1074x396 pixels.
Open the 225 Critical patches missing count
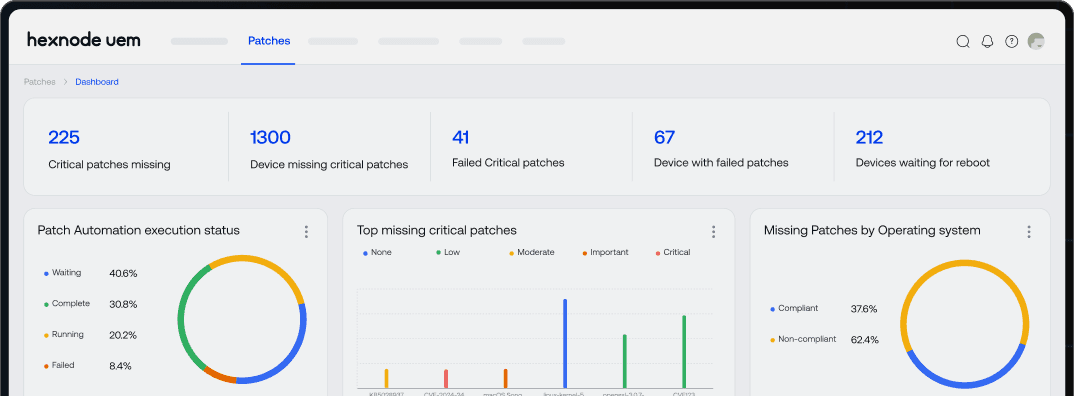pos(64,137)
